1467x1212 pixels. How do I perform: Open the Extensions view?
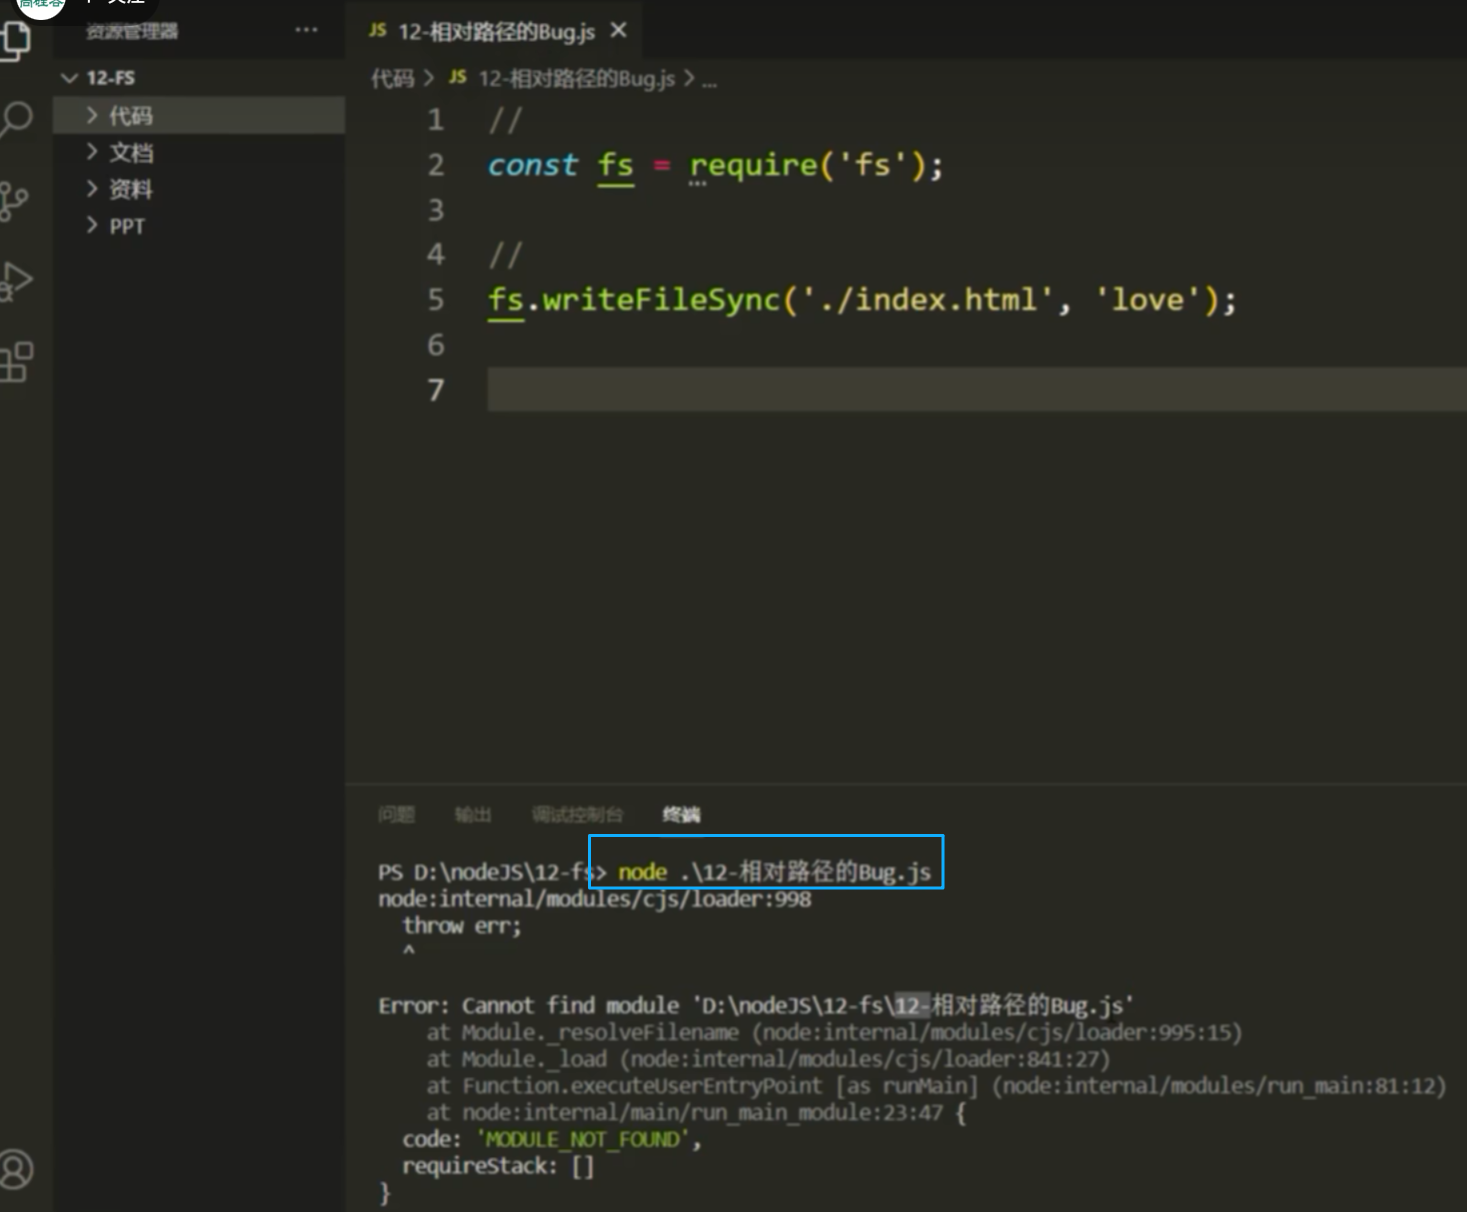pos(16,362)
